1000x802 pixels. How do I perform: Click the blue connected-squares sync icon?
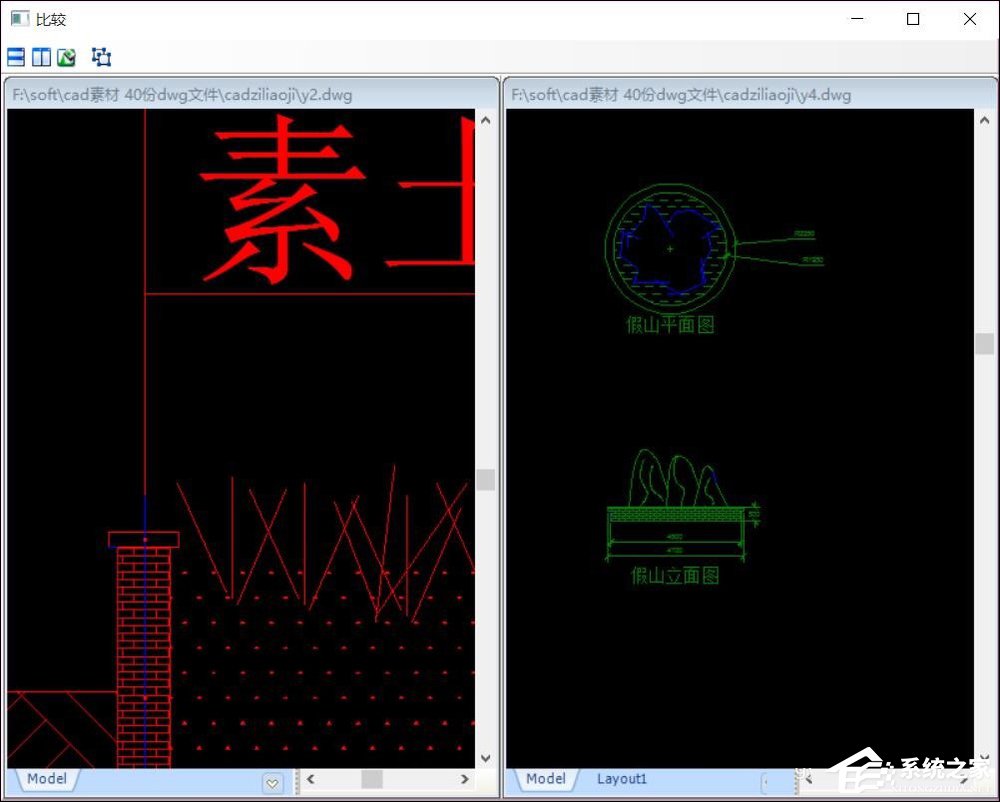tap(101, 57)
